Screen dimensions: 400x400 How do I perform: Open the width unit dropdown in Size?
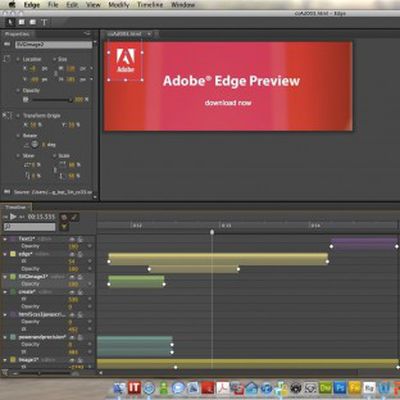(92, 68)
